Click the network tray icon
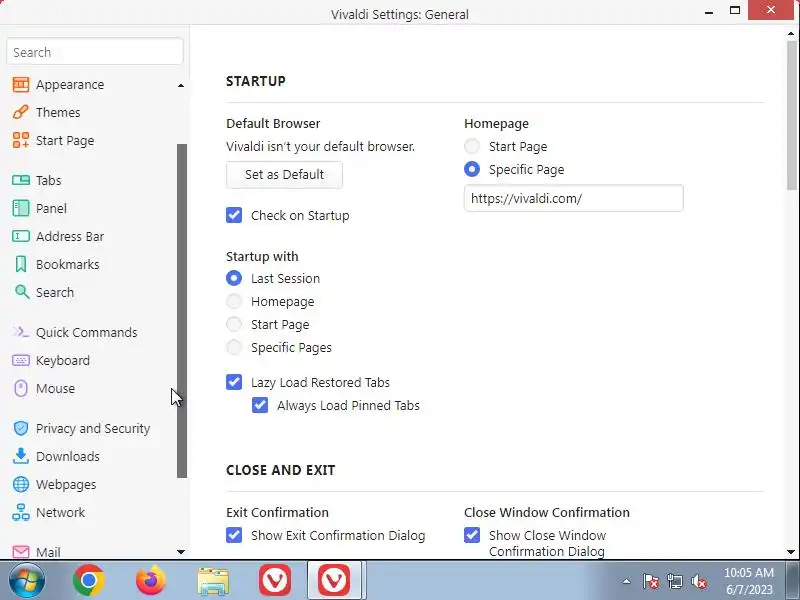 674,581
